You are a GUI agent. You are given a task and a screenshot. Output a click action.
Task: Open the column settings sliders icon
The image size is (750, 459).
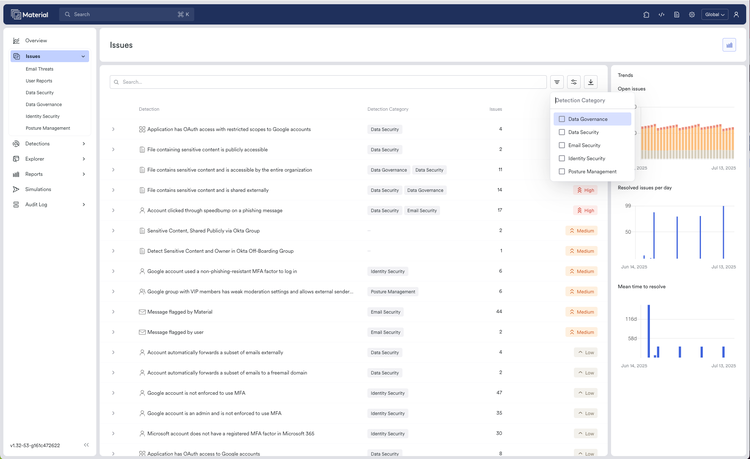[574, 82]
